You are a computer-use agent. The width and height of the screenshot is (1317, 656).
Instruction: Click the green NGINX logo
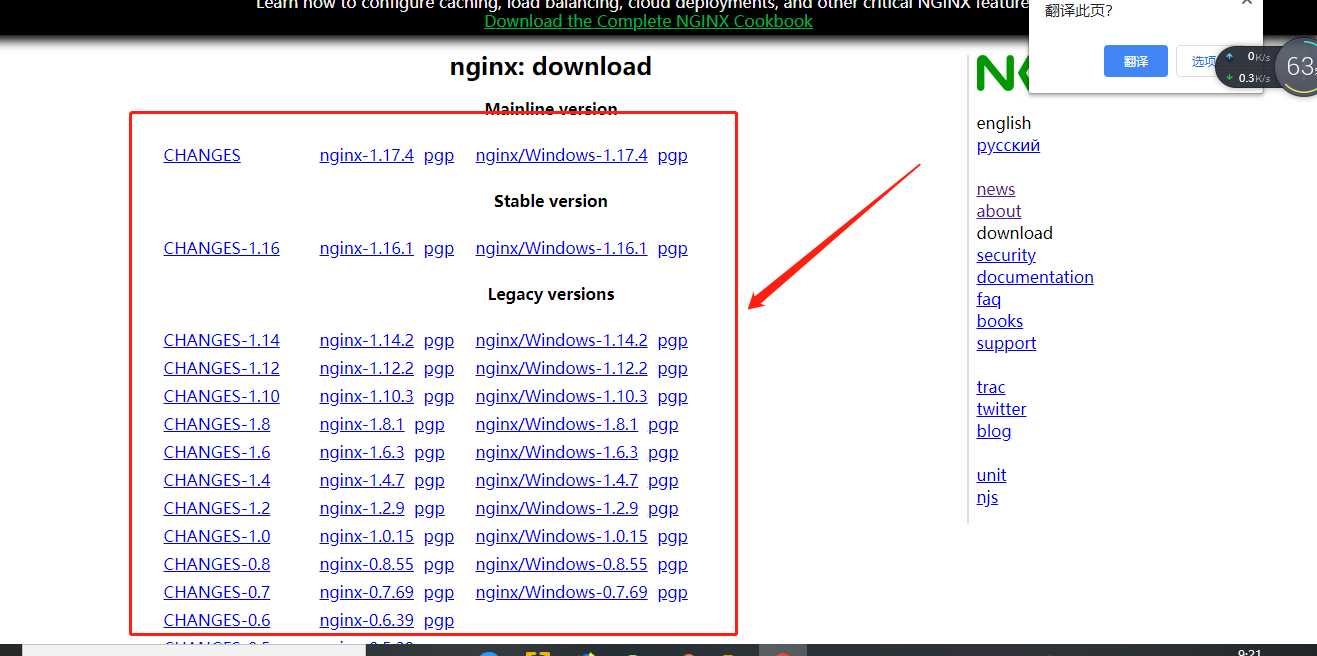[x=1003, y=73]
